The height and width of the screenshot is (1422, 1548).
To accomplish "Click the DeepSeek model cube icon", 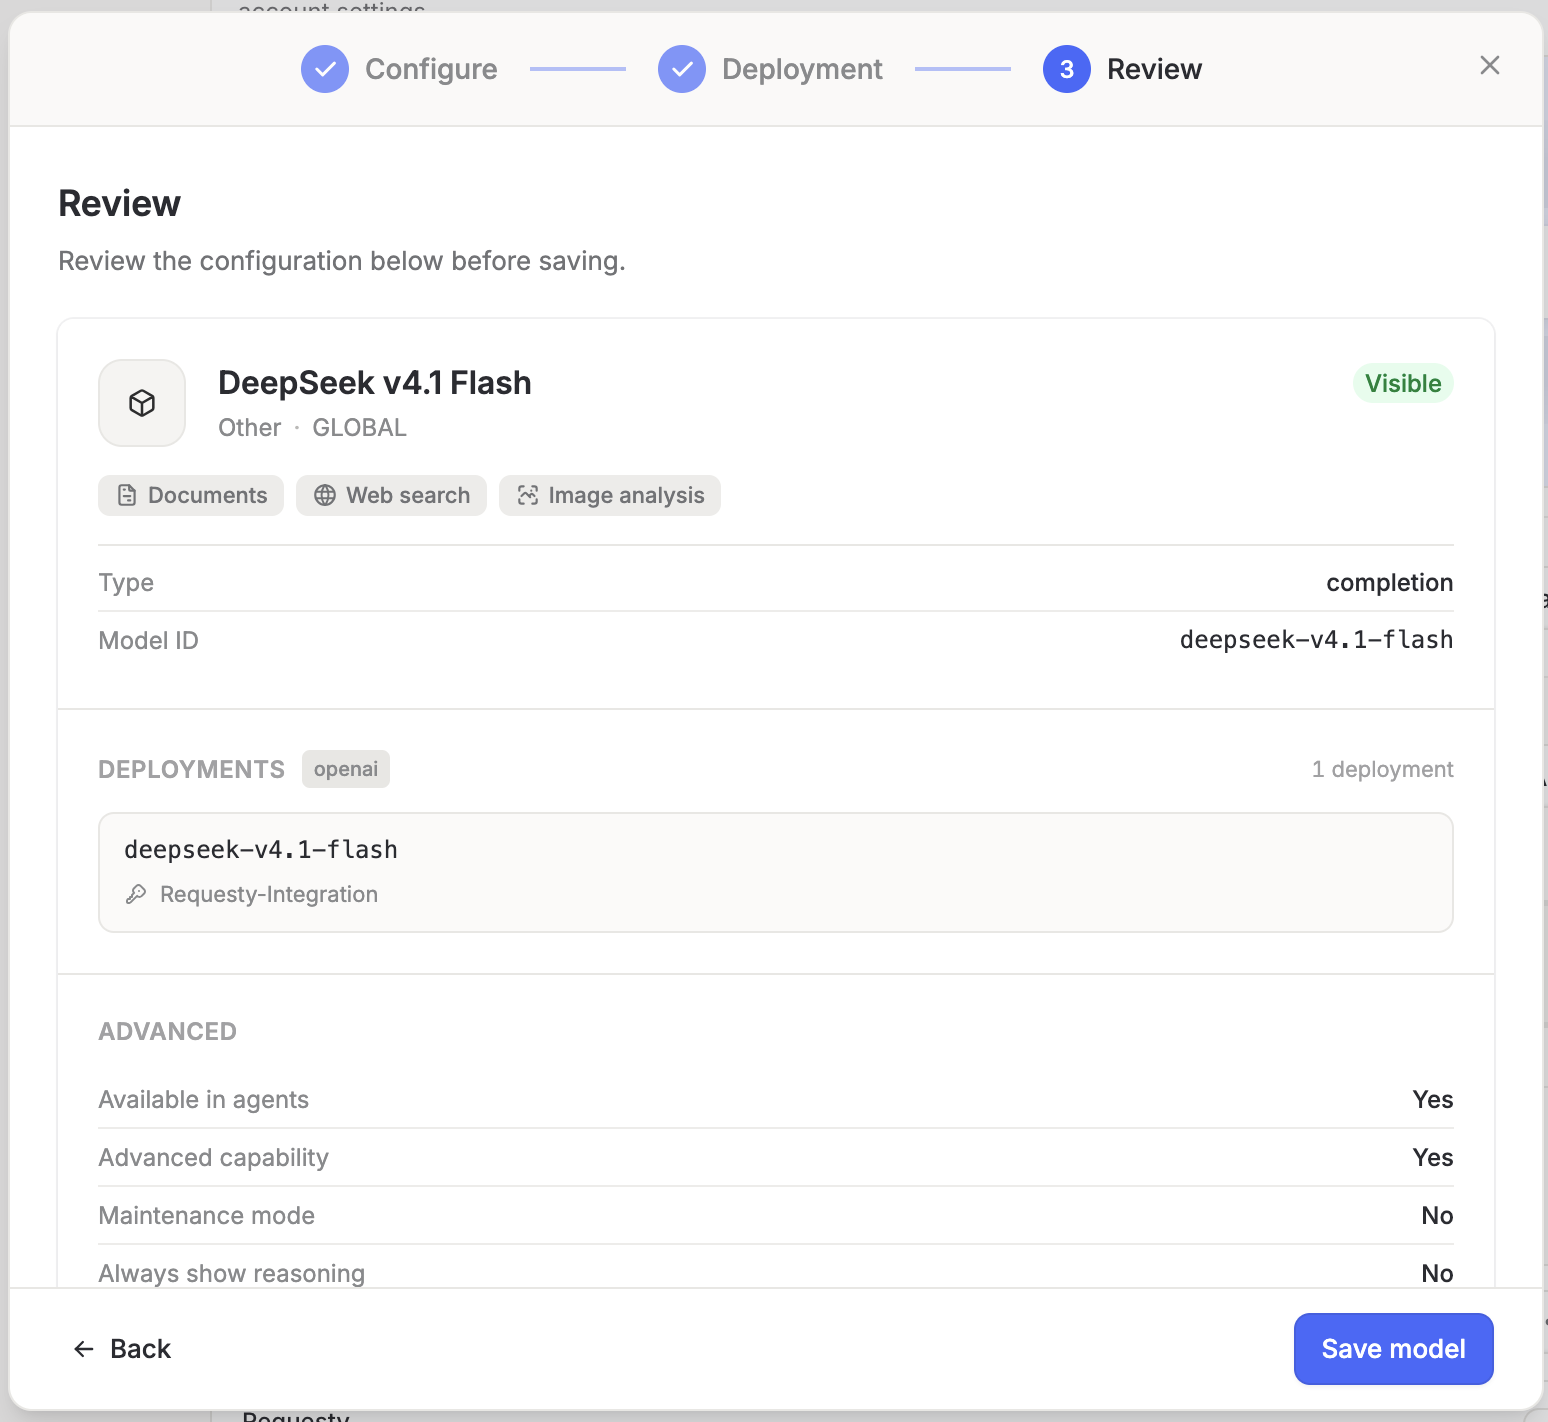I will pyautogui.click(x=142, y=403).
